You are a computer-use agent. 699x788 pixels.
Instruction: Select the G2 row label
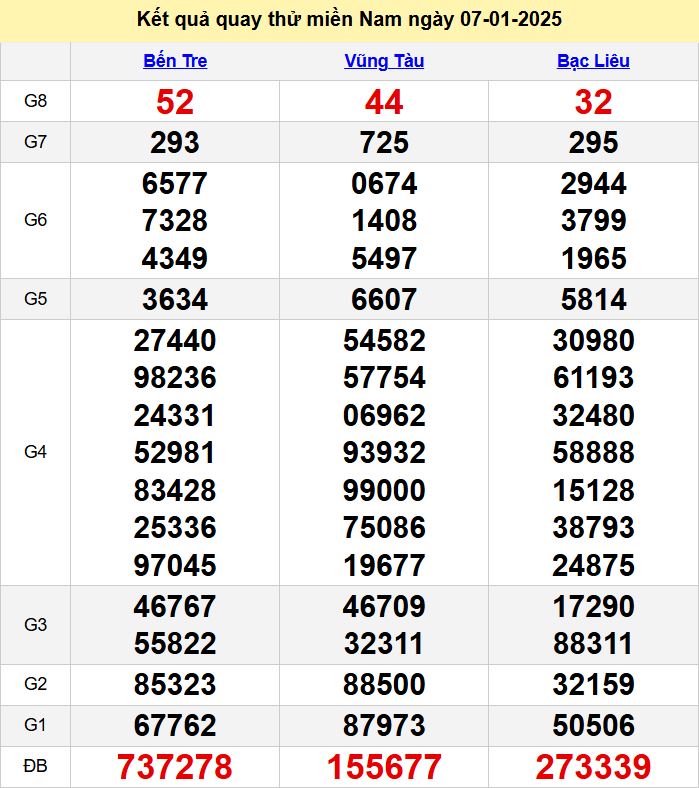pos(35,684)
